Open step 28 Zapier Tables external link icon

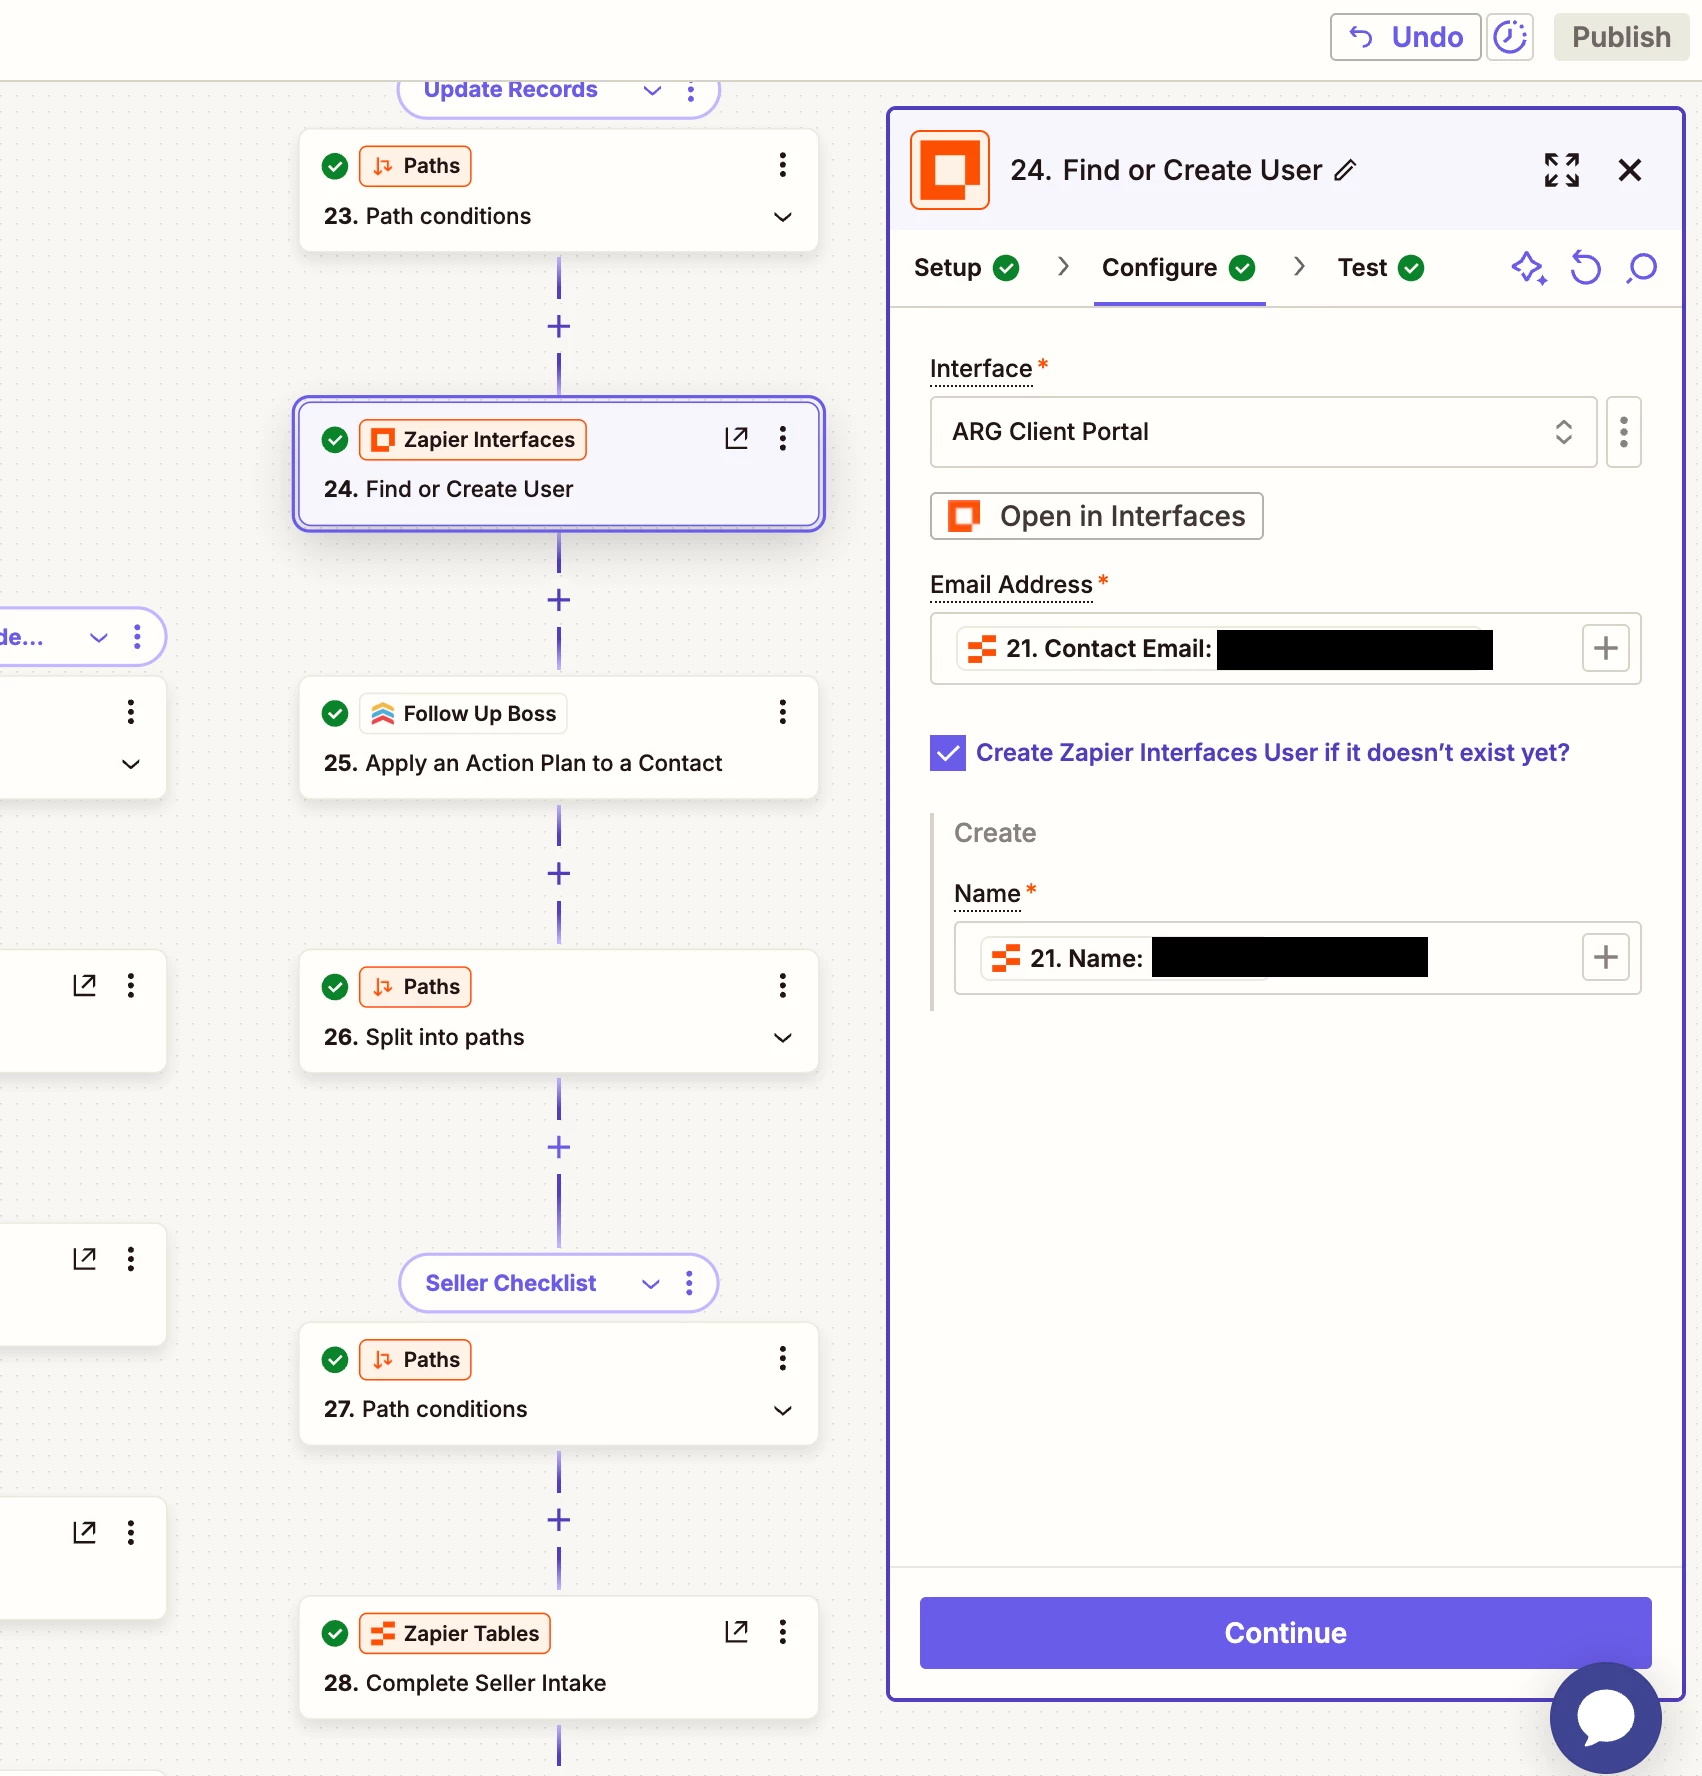(x=736, y=1632)
